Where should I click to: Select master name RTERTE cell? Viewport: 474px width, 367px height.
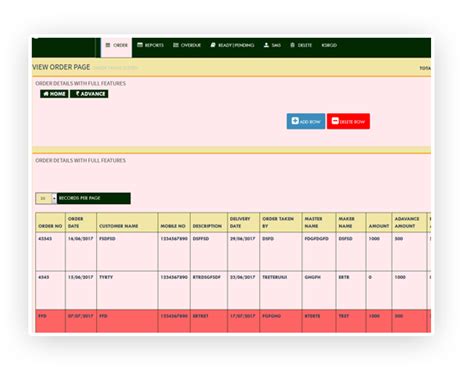[319, 321]
